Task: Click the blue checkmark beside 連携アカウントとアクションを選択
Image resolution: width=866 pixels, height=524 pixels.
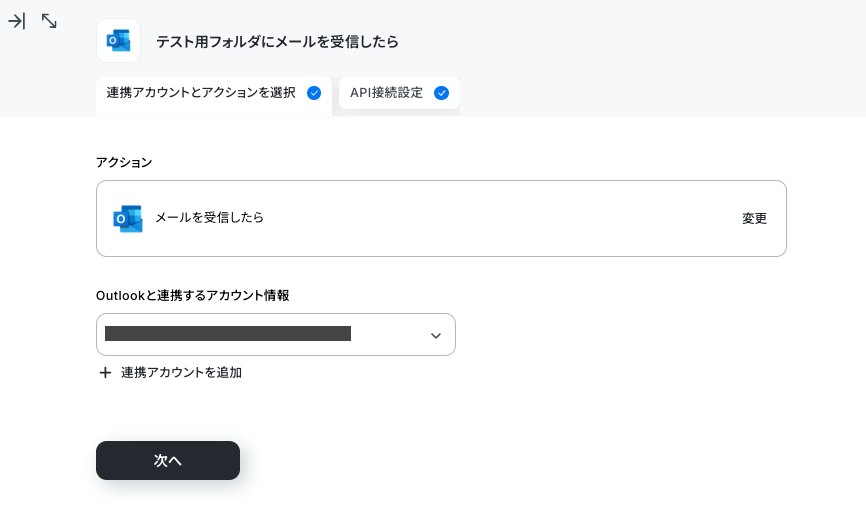Action: click(314, 93)
